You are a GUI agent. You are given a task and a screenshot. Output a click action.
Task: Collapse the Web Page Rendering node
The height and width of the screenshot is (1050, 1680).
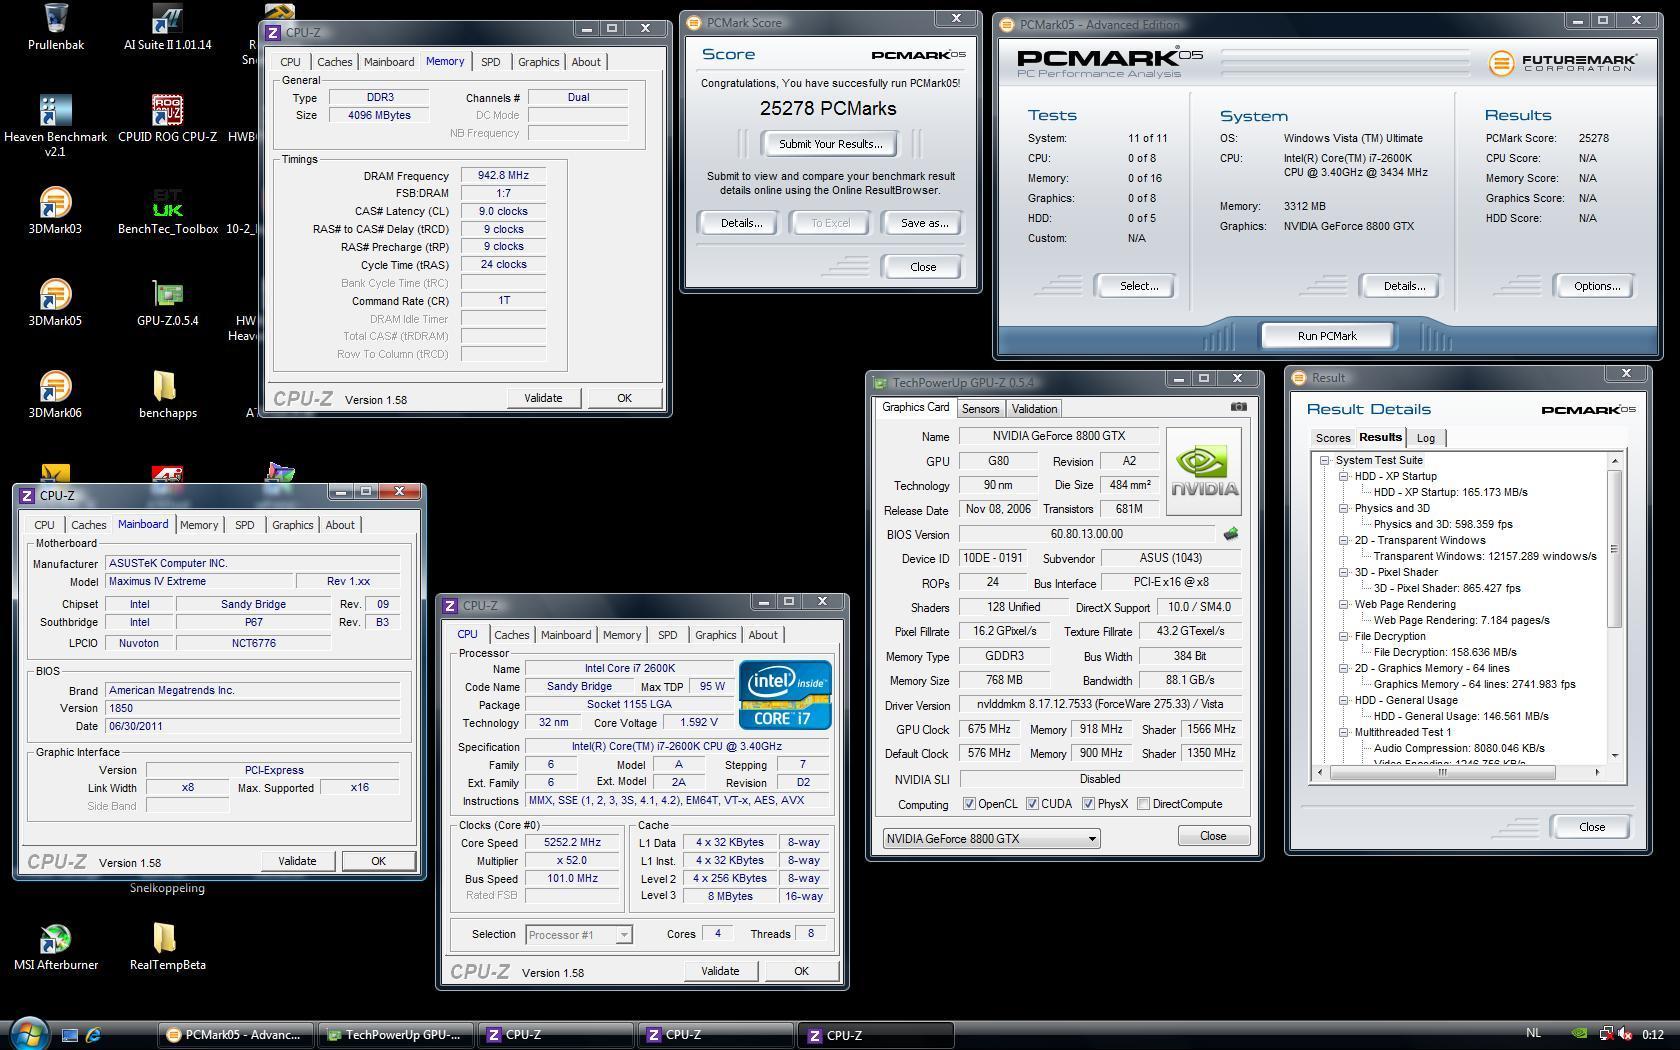point(1344,604)
